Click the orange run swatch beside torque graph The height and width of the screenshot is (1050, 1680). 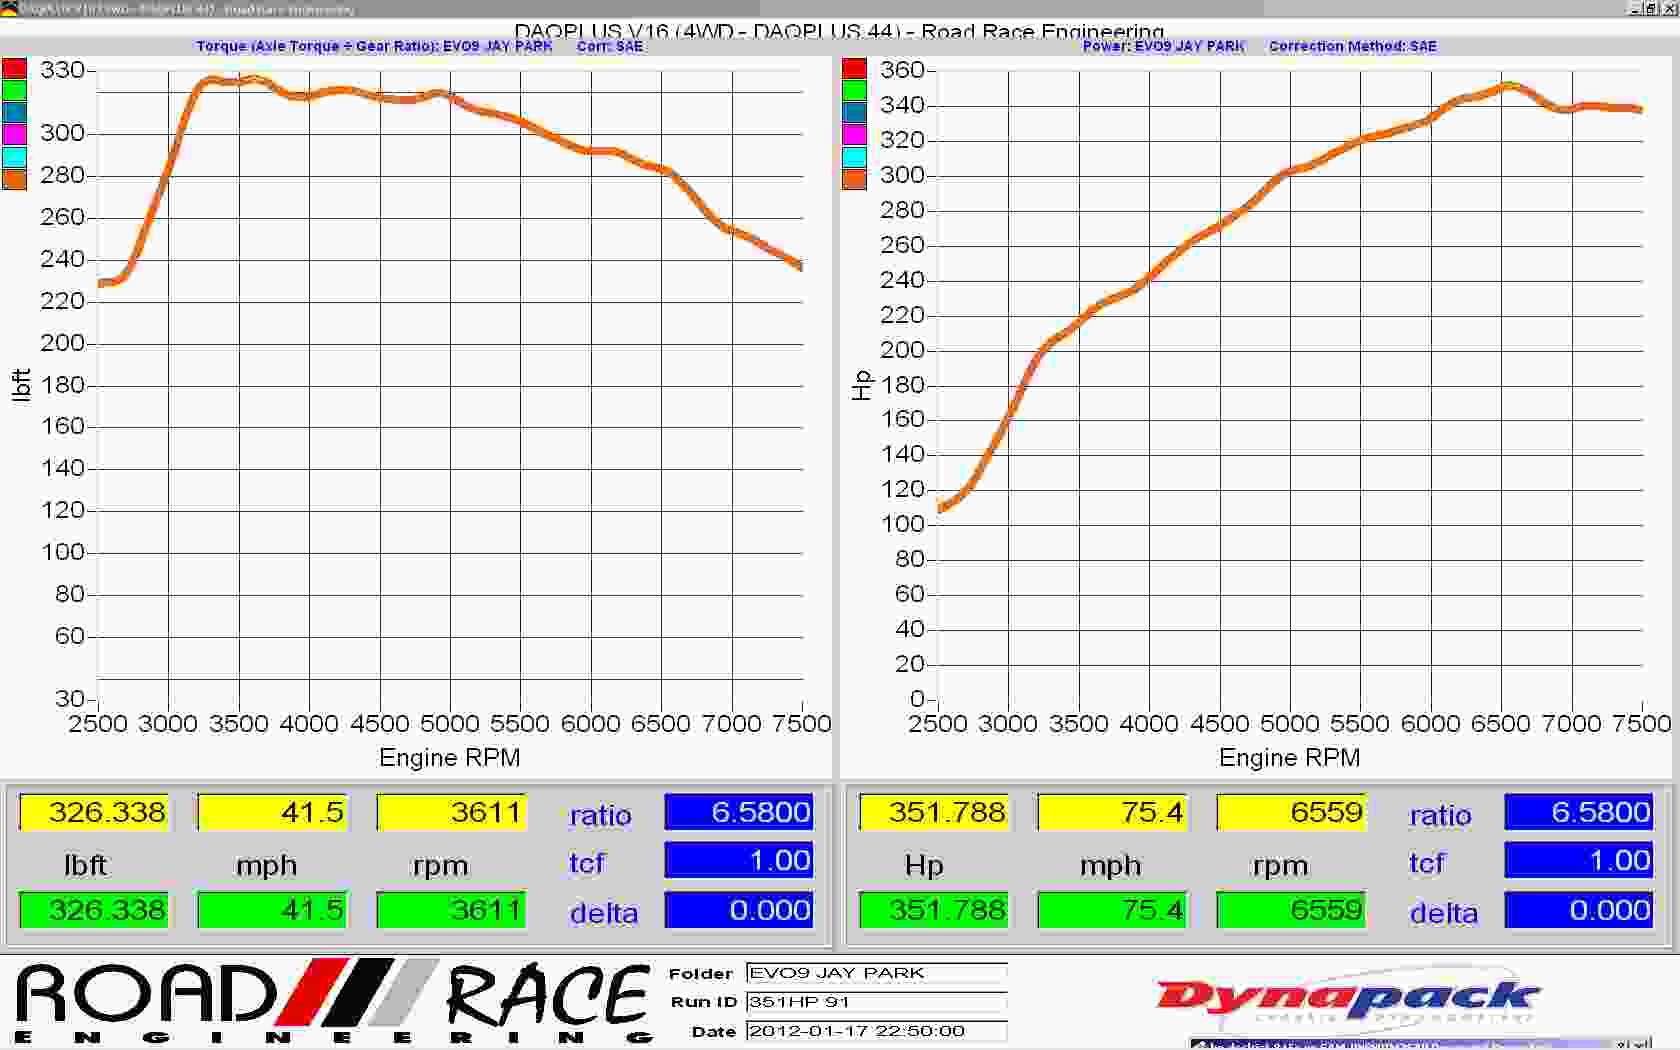click(14, 179)
